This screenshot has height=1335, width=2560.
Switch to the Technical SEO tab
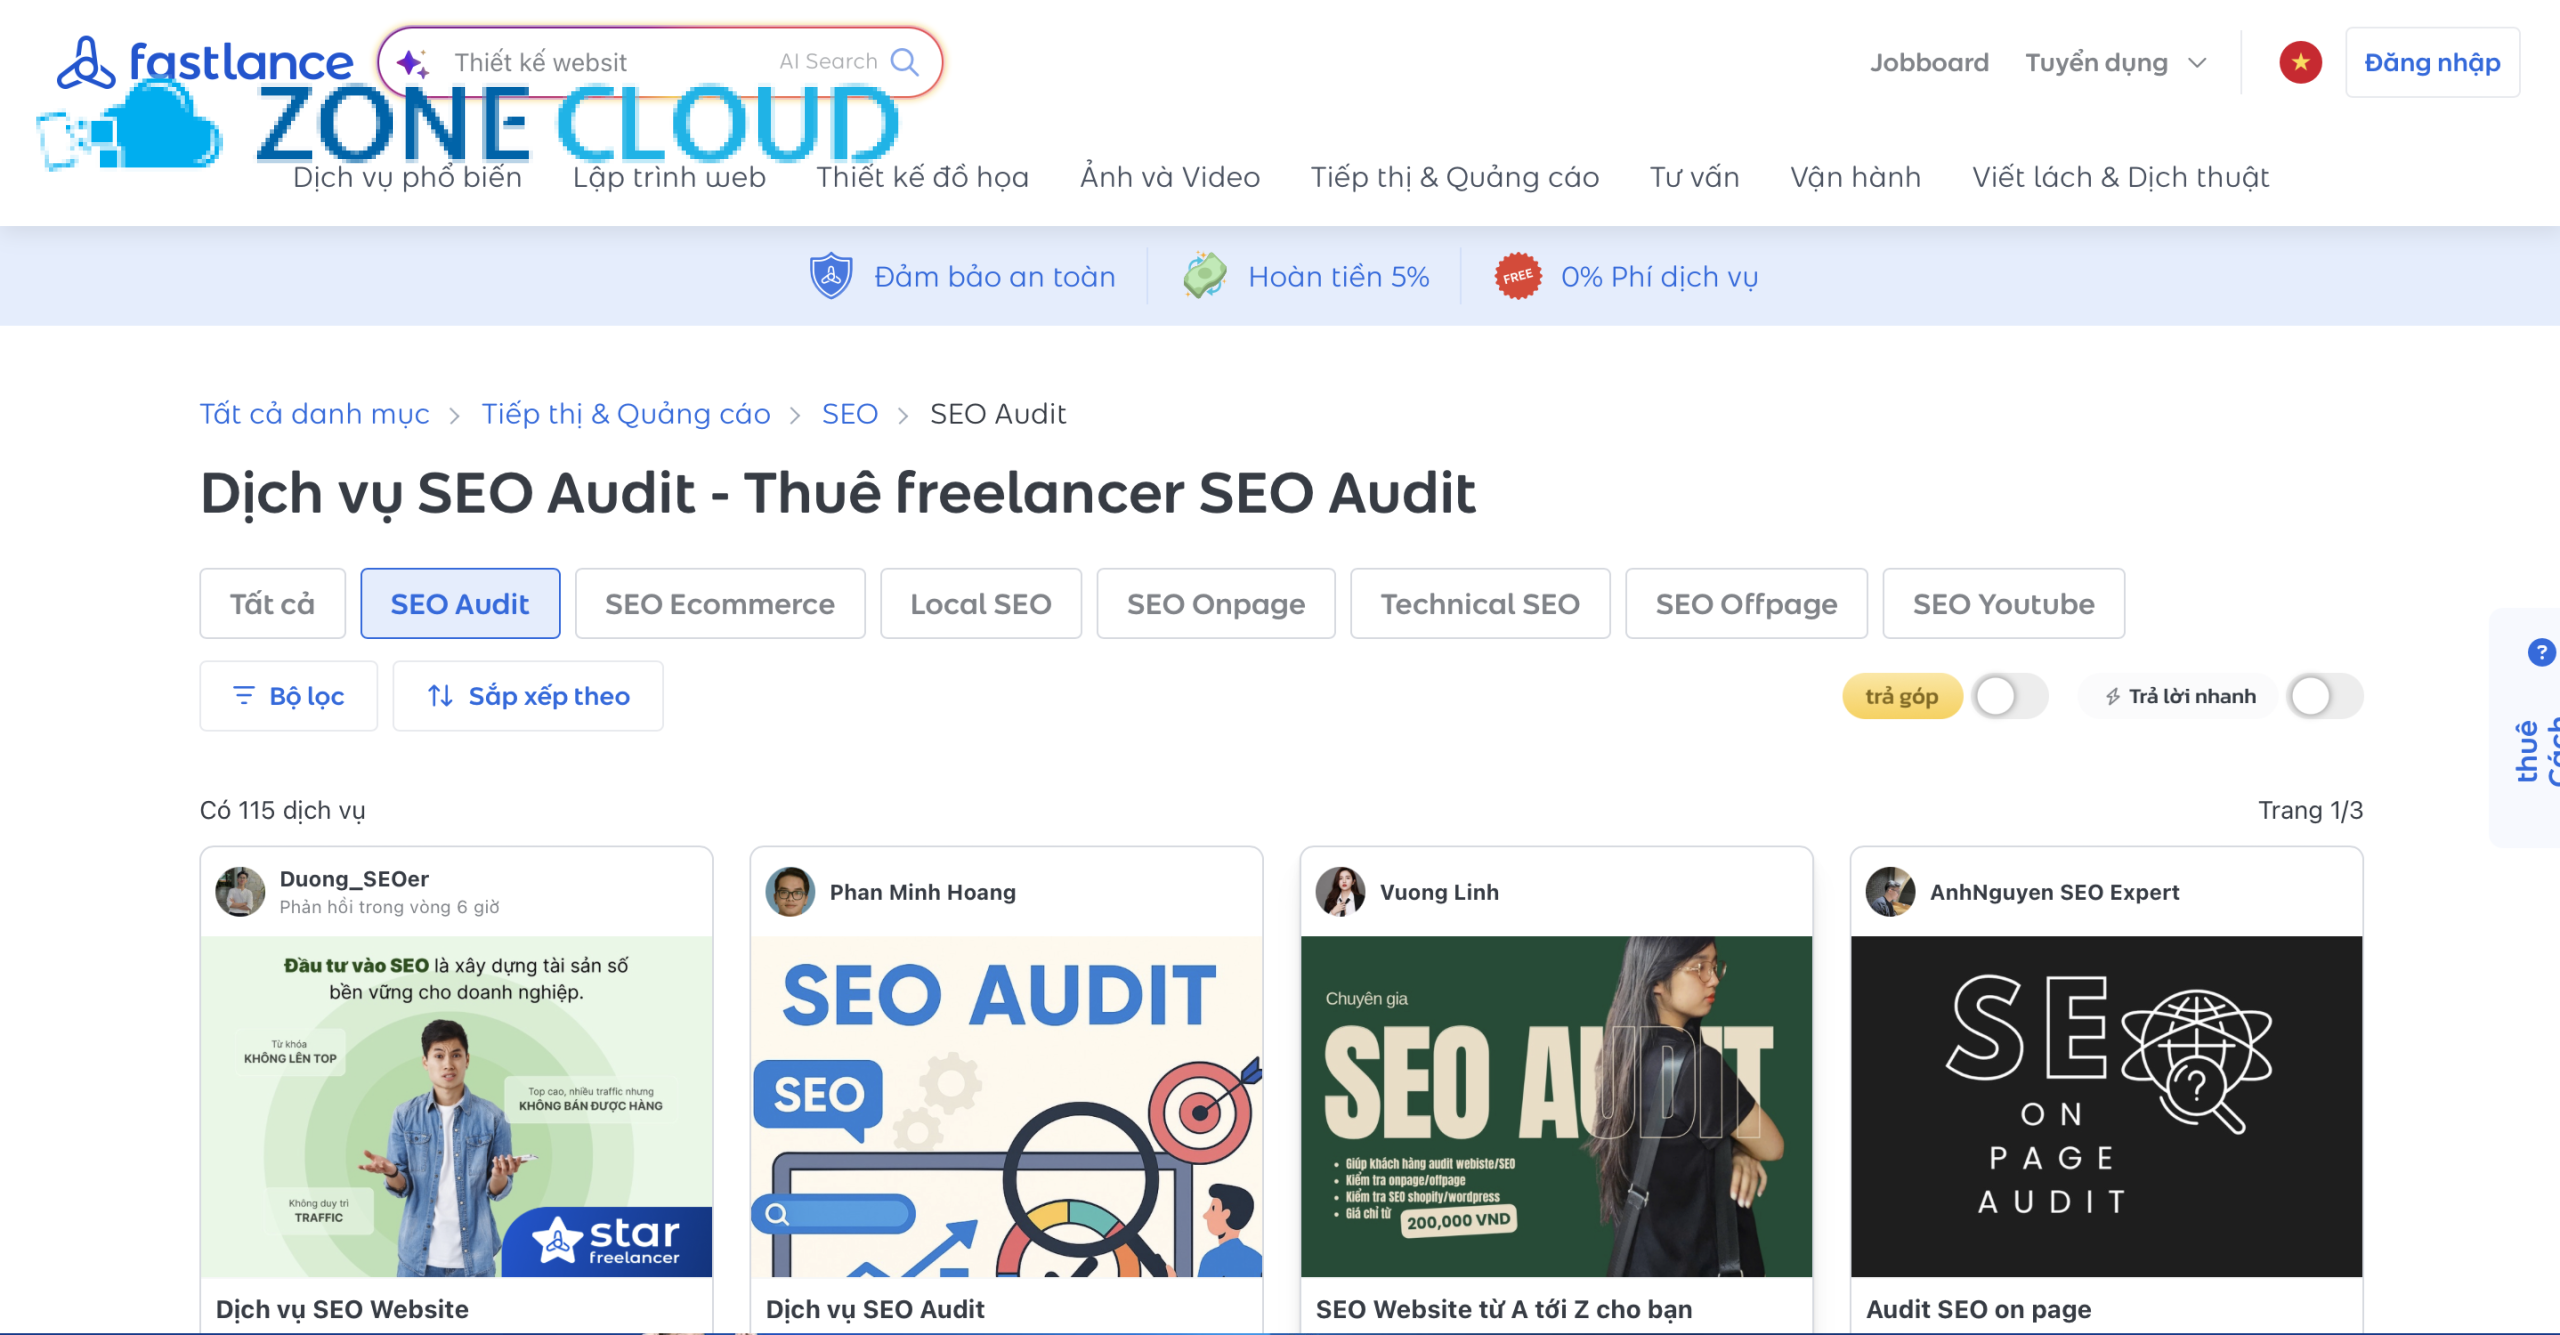click(x=1480, y=604)
